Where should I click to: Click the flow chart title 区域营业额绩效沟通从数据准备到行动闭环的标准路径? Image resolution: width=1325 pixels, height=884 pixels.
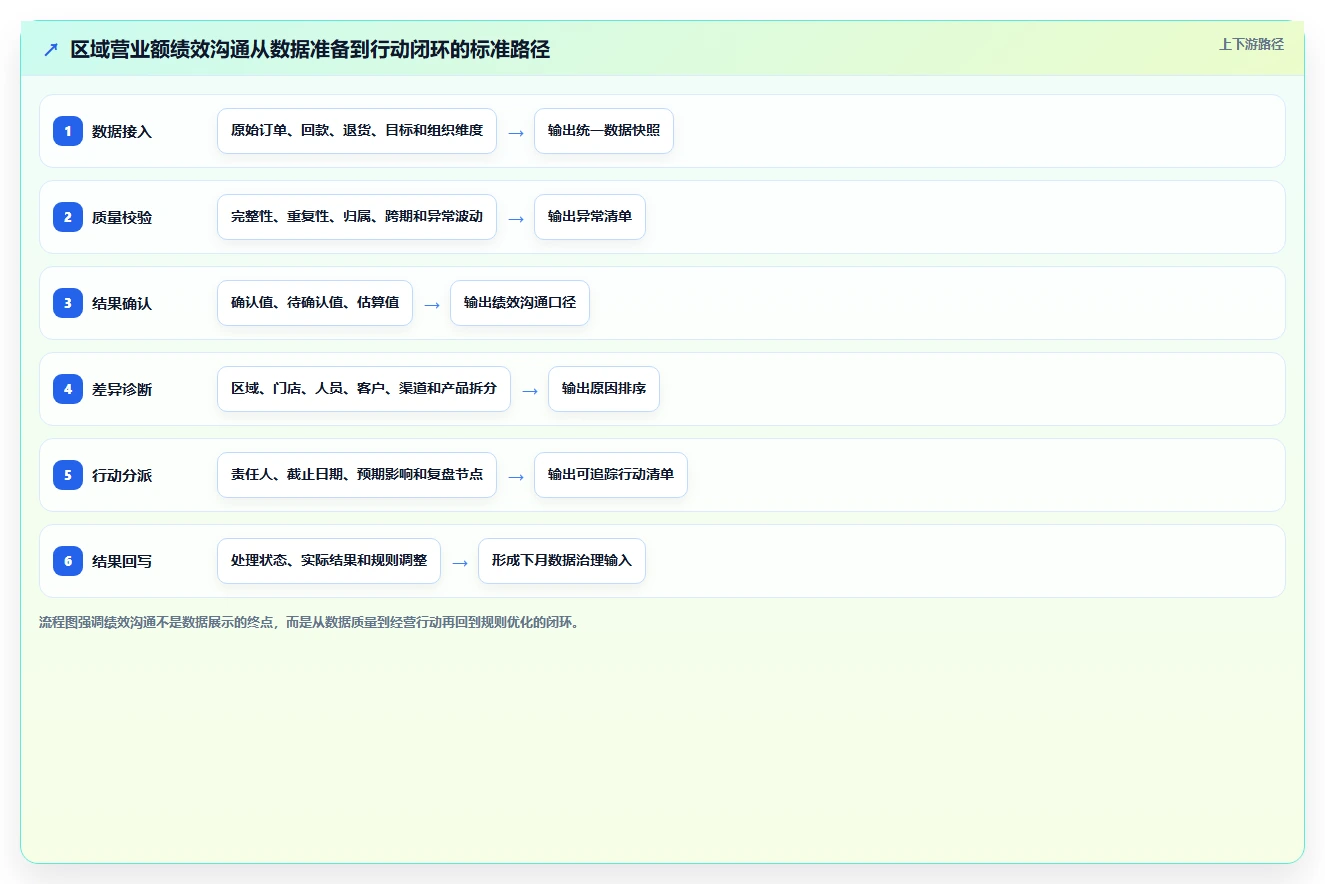click(x=310, y=49)
